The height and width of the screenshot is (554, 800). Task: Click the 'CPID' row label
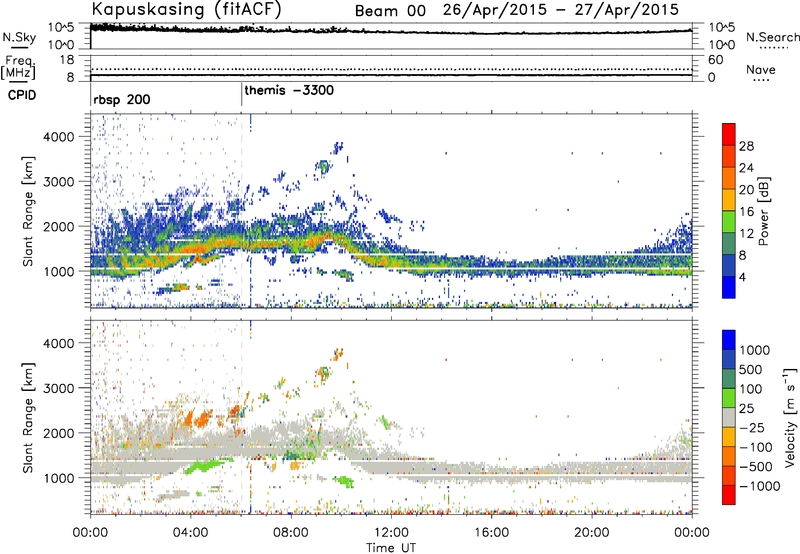(21, 95)
